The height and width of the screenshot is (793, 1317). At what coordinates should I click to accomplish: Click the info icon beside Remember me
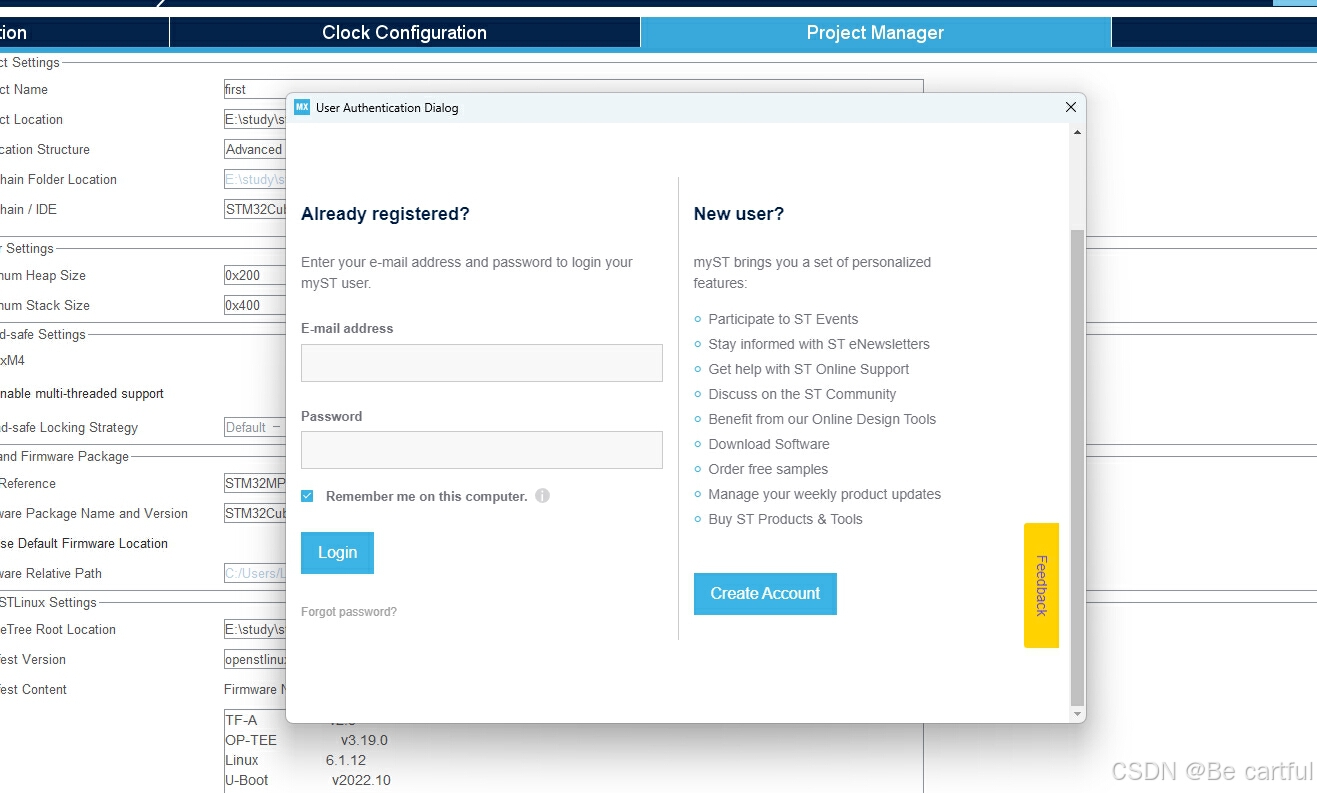[542, 496]
